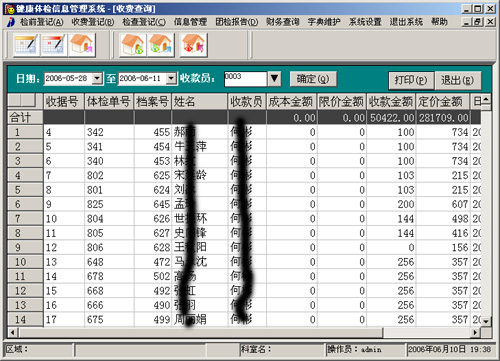This screenshot has height=361, width=500.
Task: Expand the end date dropdown 2006-06-11
Action: click(x=171, y=78)
